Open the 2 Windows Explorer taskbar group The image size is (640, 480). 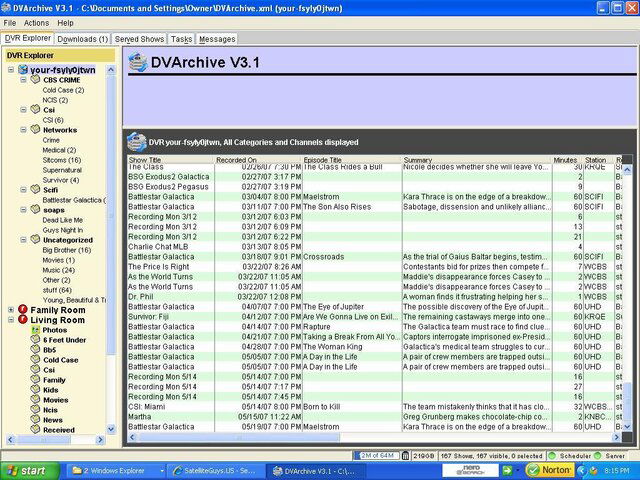coord(115,471)
